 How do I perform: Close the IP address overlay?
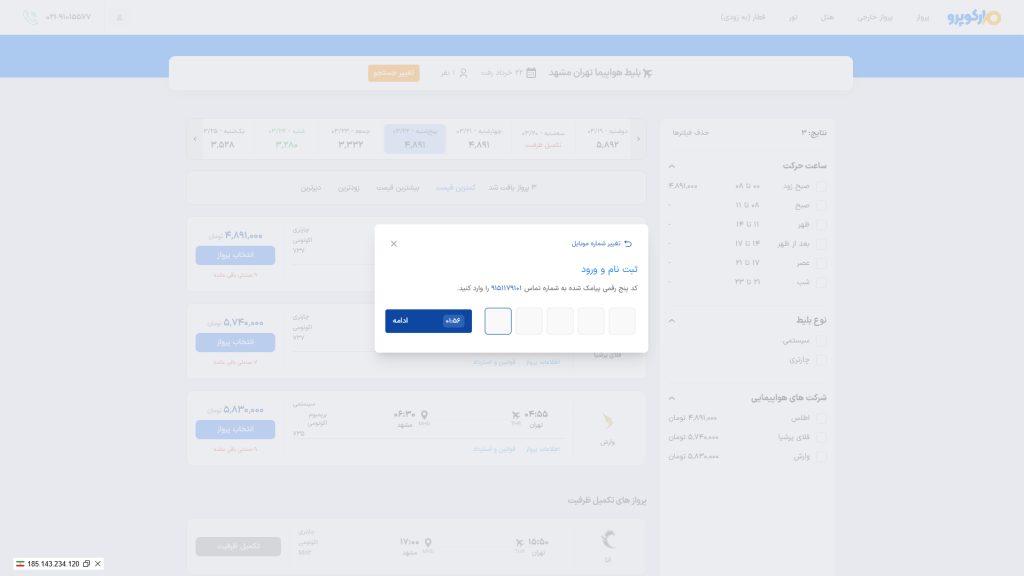pos(98,564)
